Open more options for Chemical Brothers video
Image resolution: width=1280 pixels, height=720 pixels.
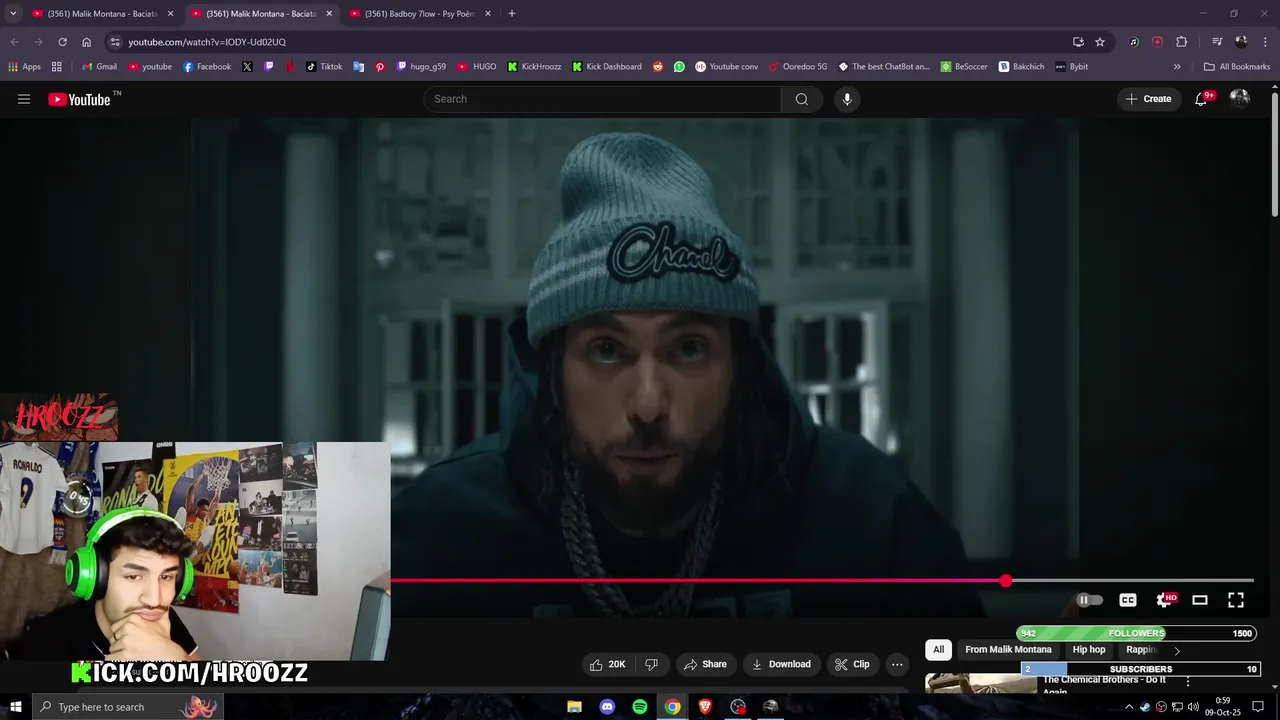click(1188, 682)
